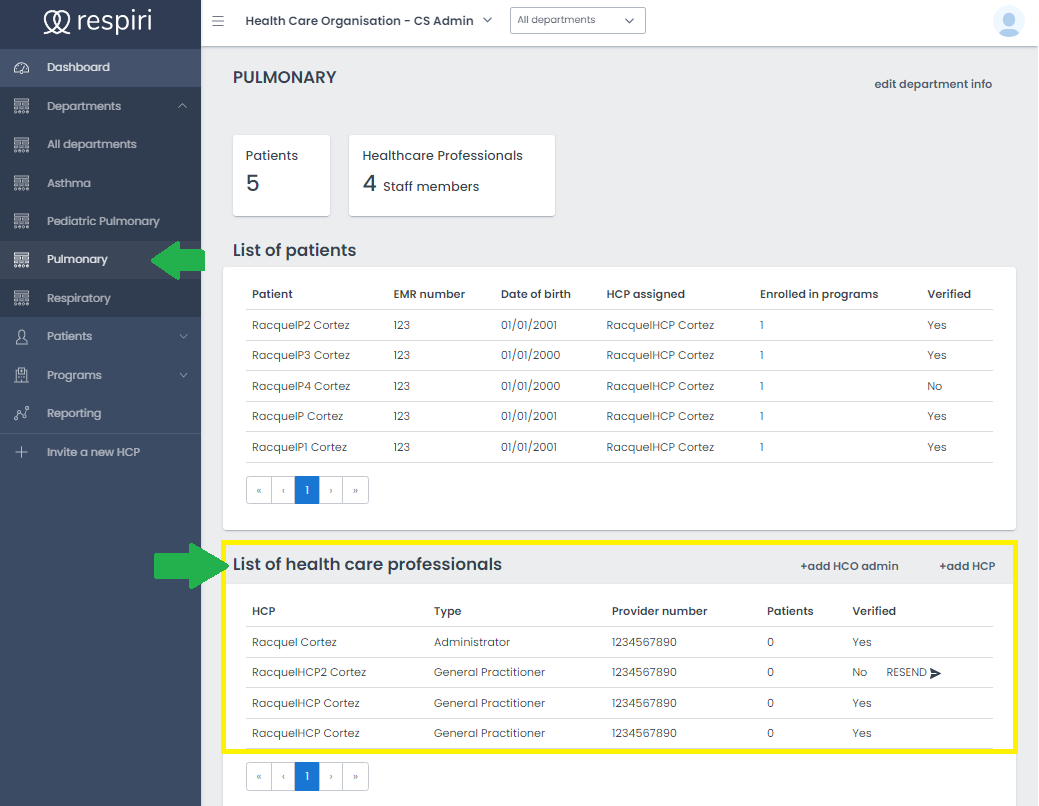Open the All departments dropdown
This screenshot has width=1039, height=806.
577,20
